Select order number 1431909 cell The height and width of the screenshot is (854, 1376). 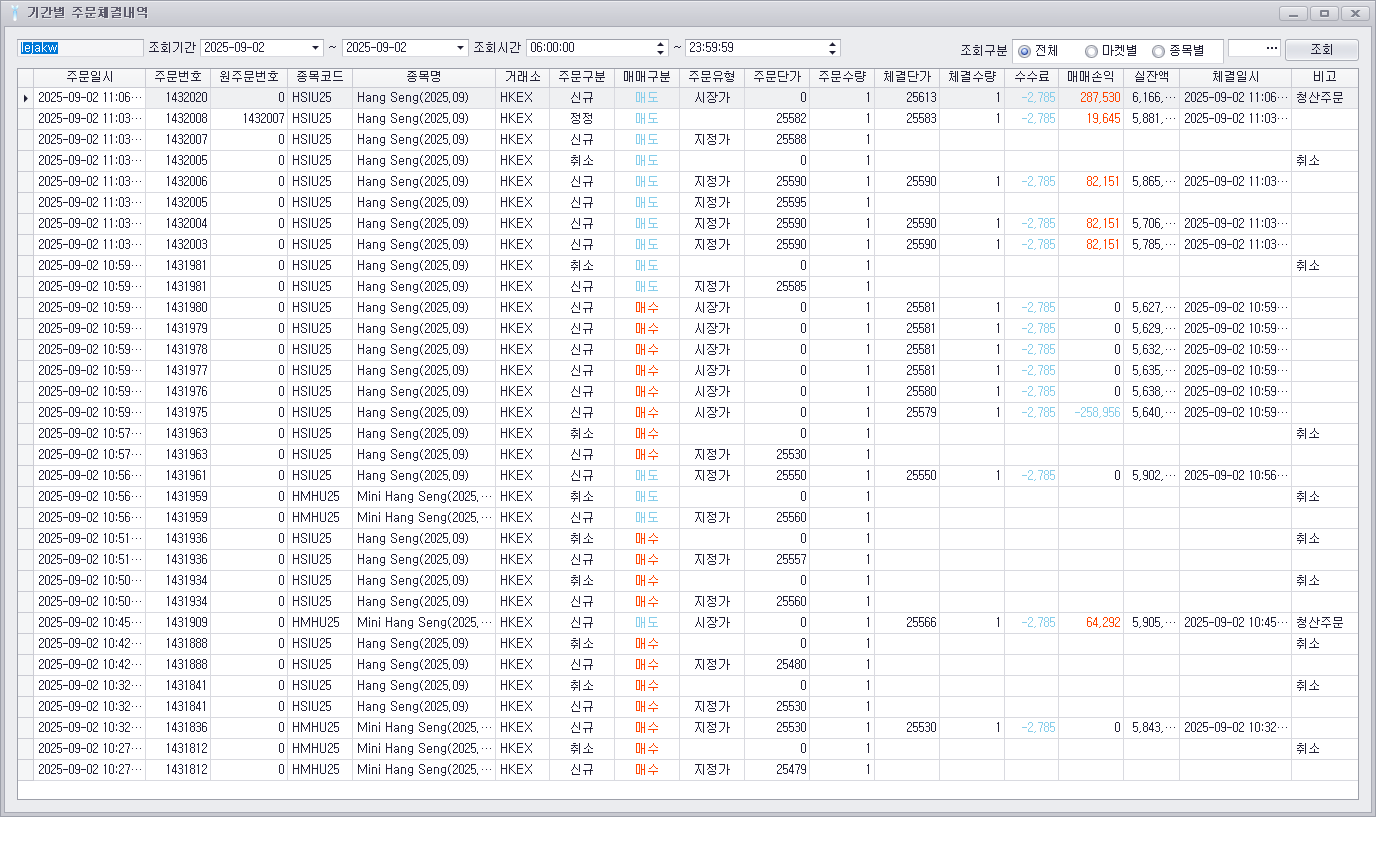(178, 623)
